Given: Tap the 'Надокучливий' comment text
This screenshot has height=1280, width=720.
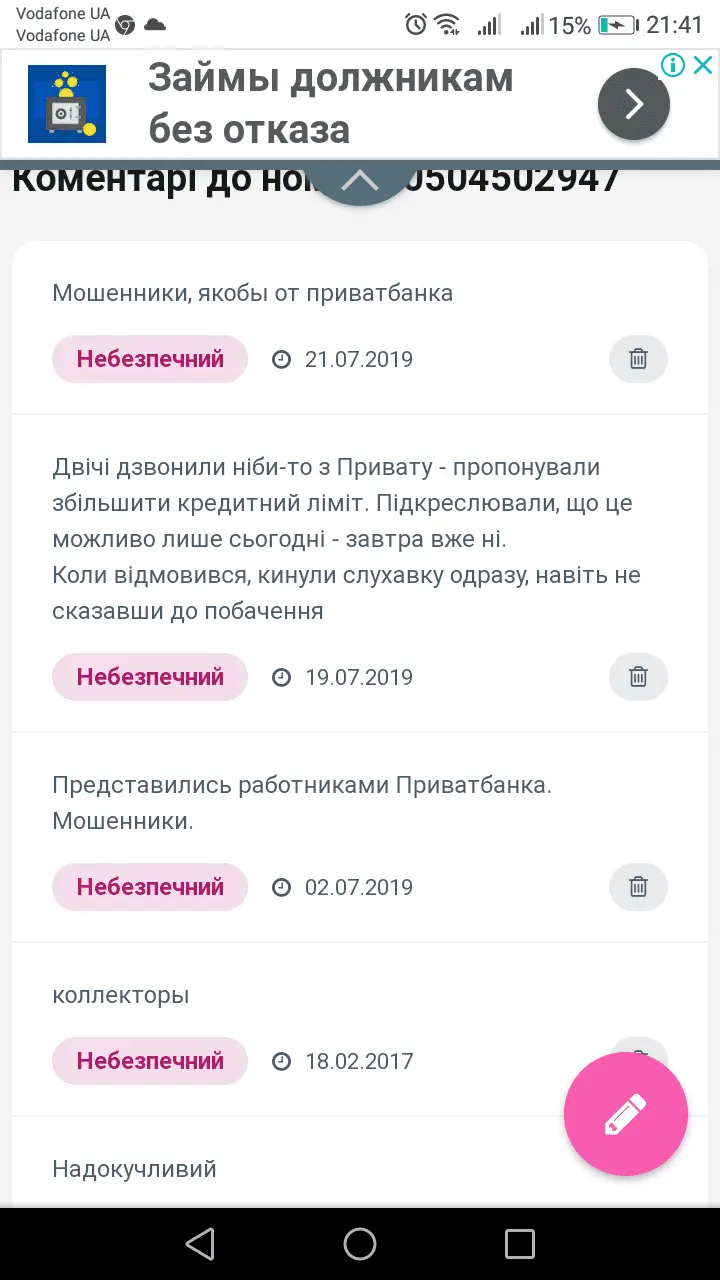Looking at the screenshot, I should point(134,1169).
